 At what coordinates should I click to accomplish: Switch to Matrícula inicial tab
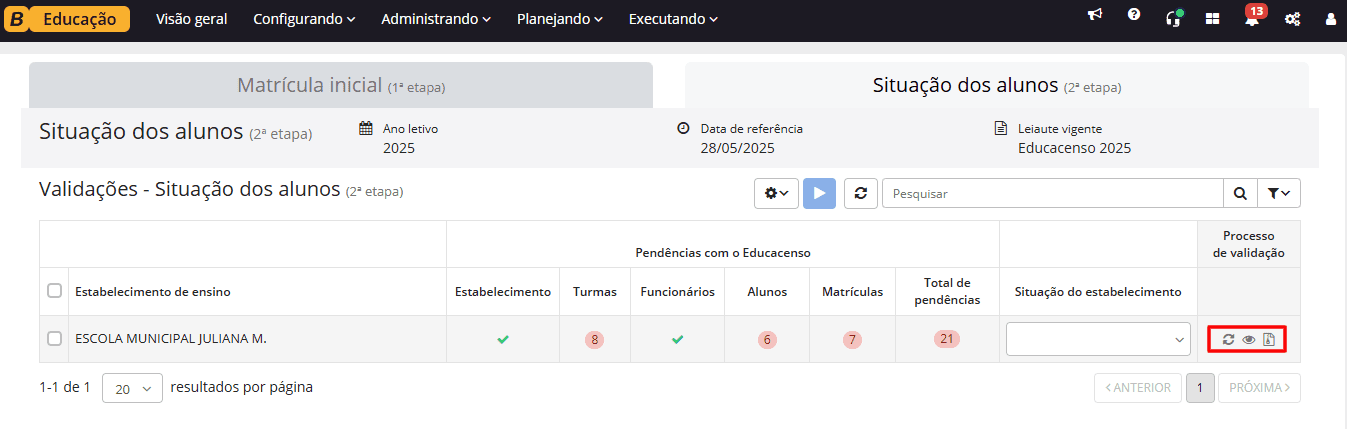pos(341,86)
